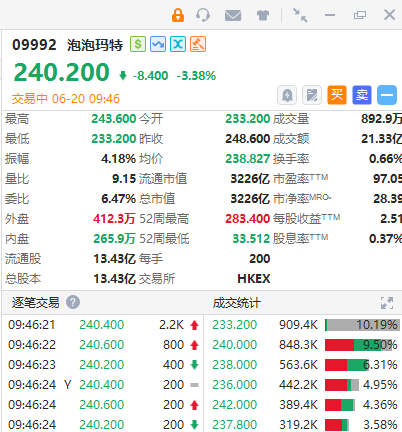
Task: Click the 9.50% volume bar
Action: pos(360,345)
